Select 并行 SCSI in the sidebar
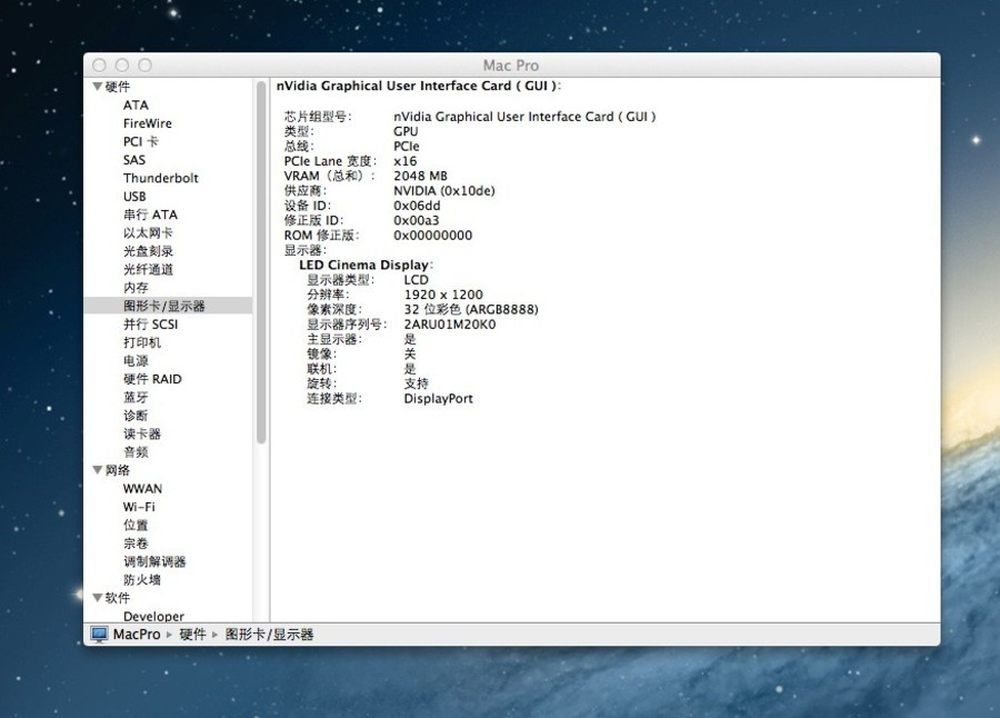 [151, 325]
